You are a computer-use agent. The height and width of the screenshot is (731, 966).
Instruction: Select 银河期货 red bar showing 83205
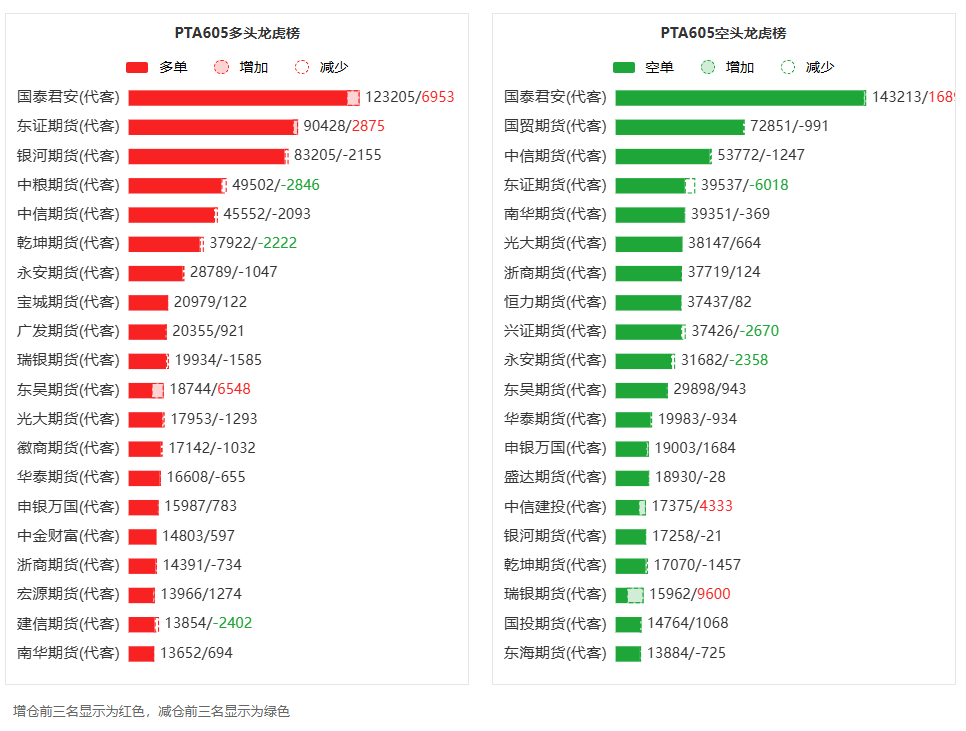207,156
